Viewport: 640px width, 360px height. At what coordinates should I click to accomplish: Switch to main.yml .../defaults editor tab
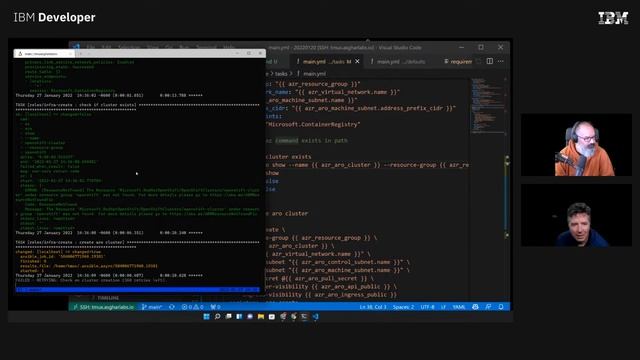400,62
